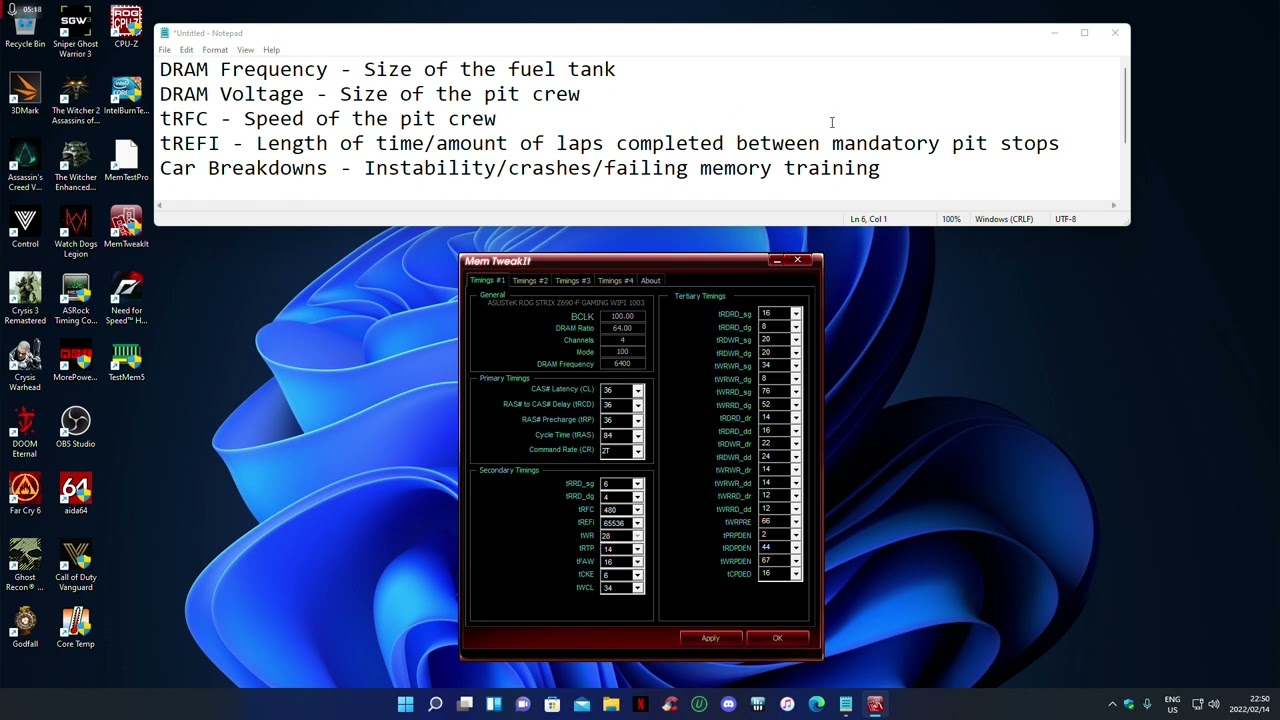Switch to the Timings #2 tab
Viewport: 1280px width, 720px height.
[530, 281]
